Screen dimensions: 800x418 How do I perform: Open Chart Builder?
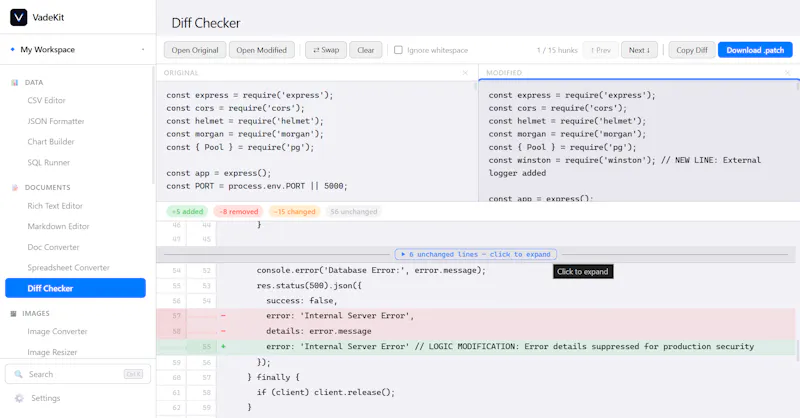pyautogui.click(x=51, y=142)
